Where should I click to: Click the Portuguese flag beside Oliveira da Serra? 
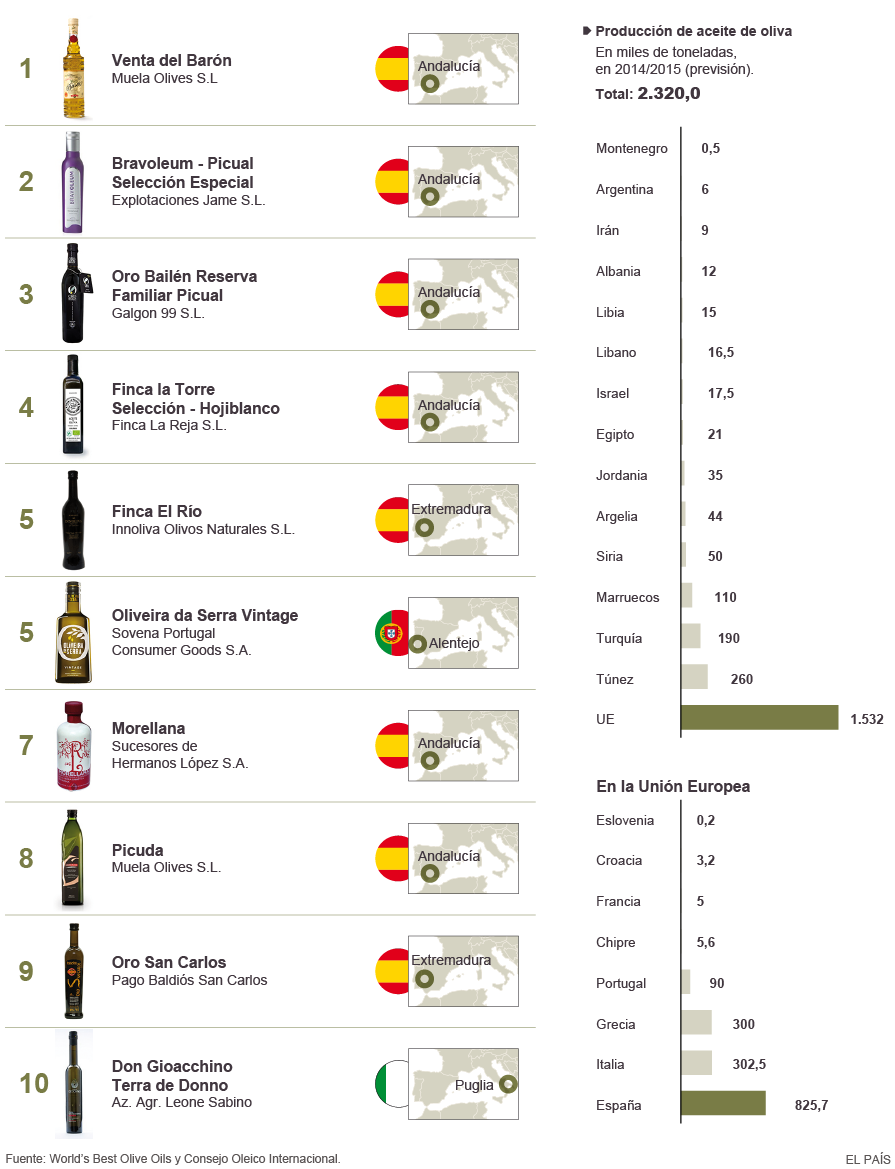click(x=392, y=633)
